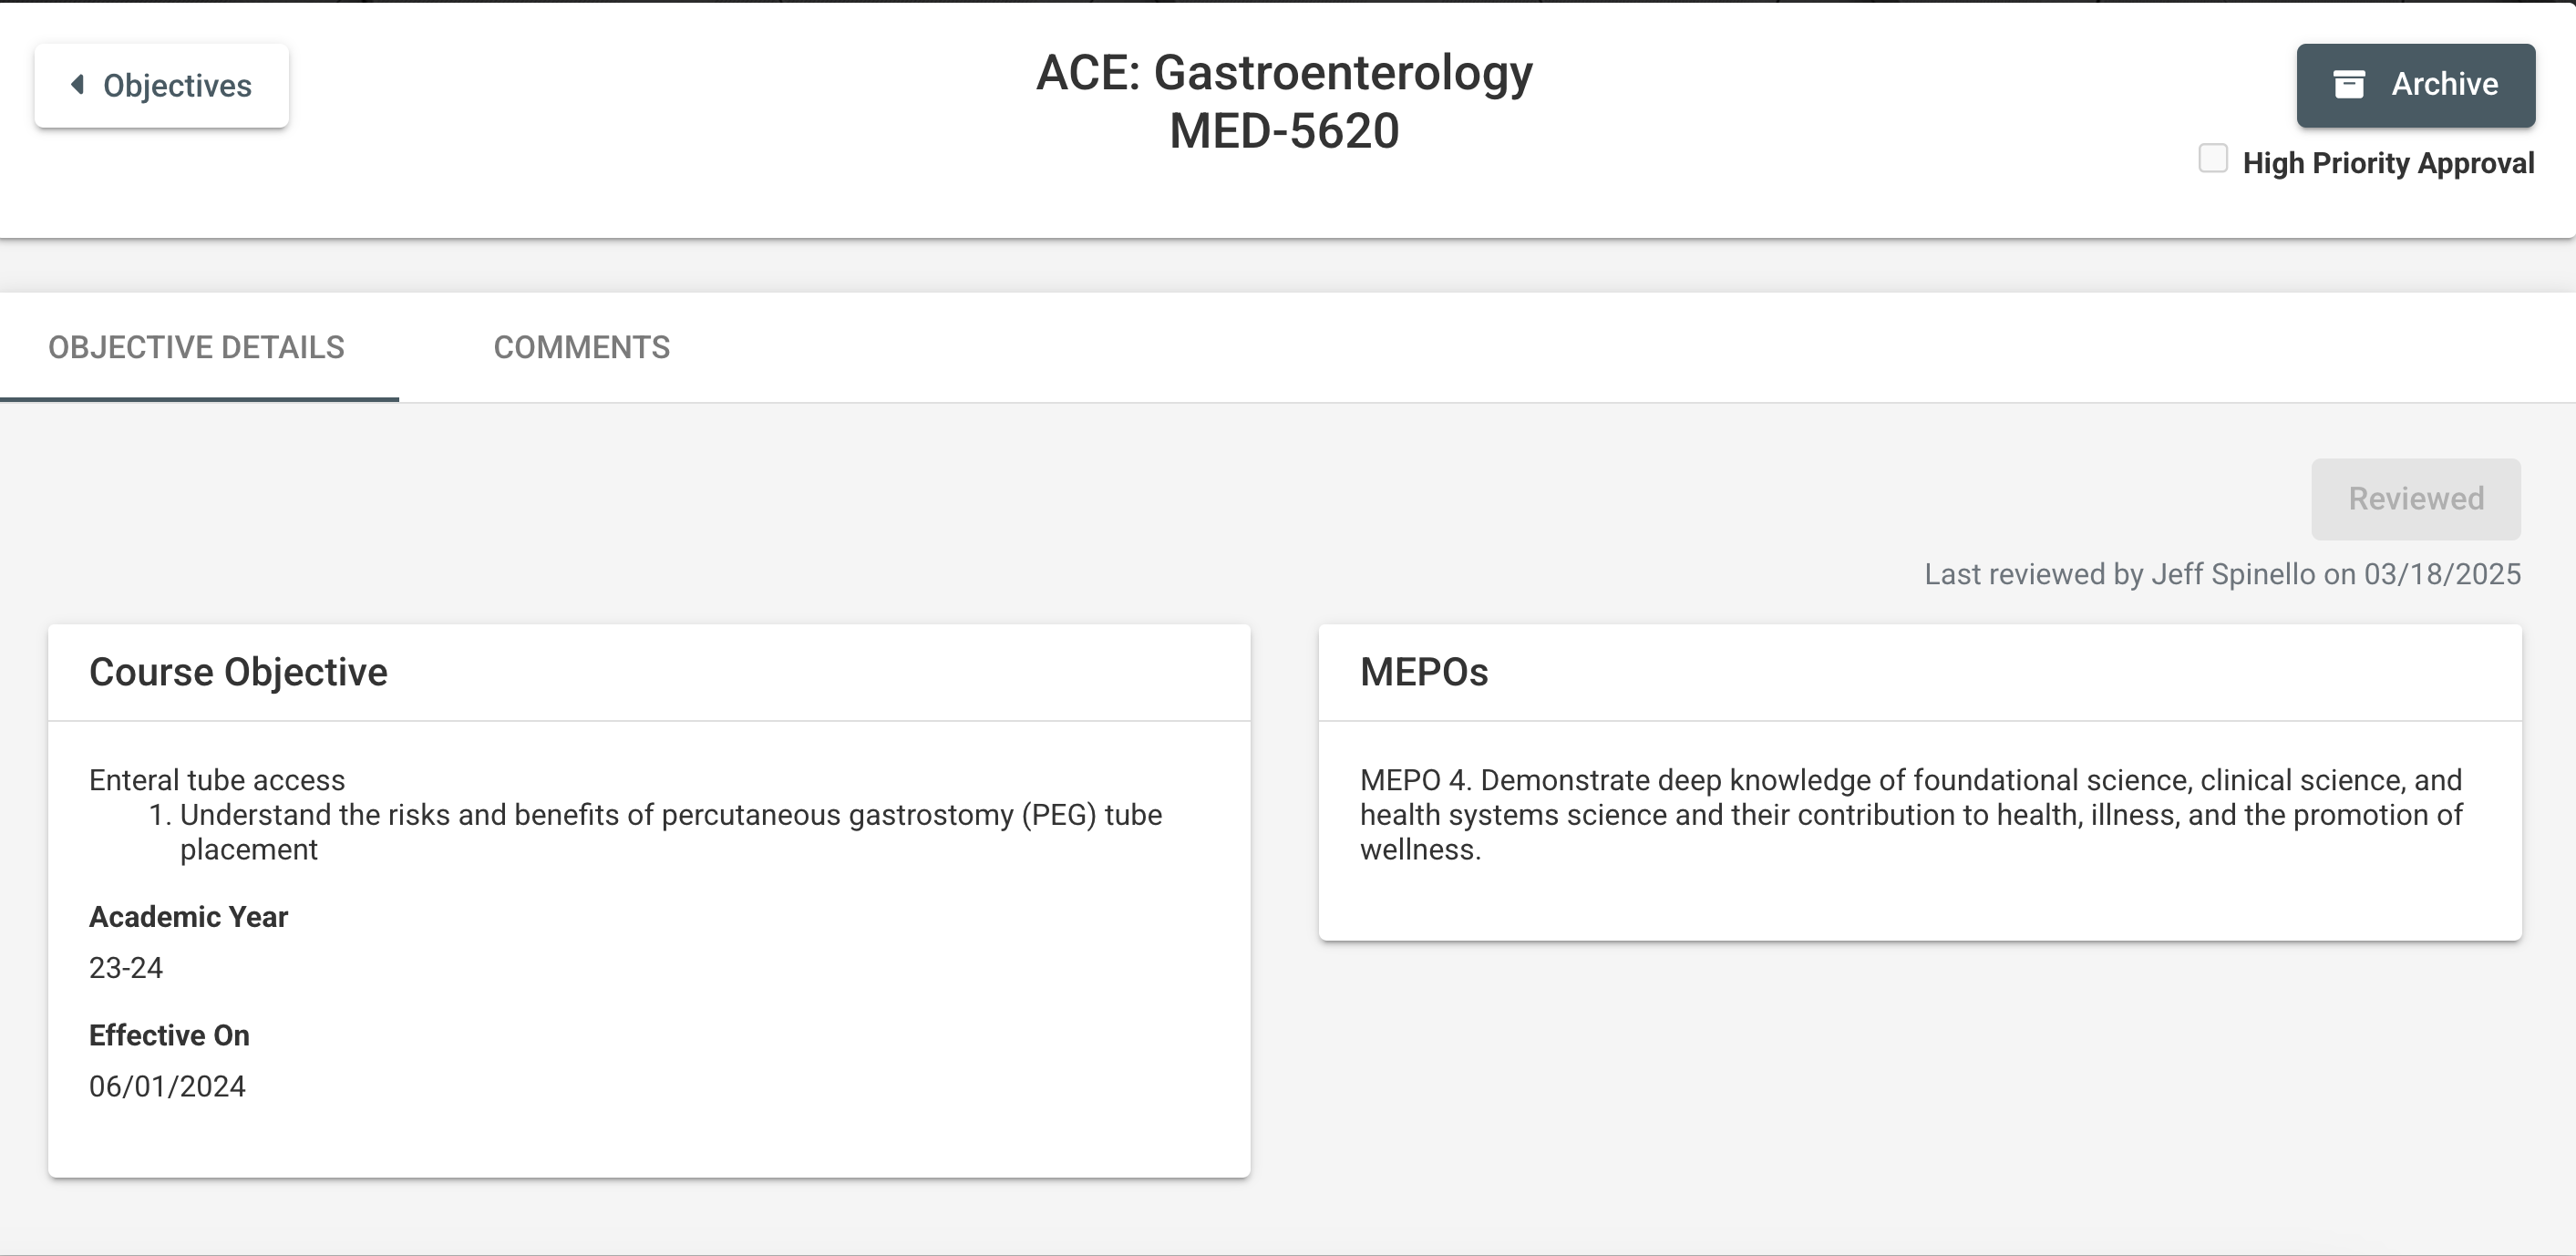
Task: Click the Academic Year label
Action: point(188,917)
